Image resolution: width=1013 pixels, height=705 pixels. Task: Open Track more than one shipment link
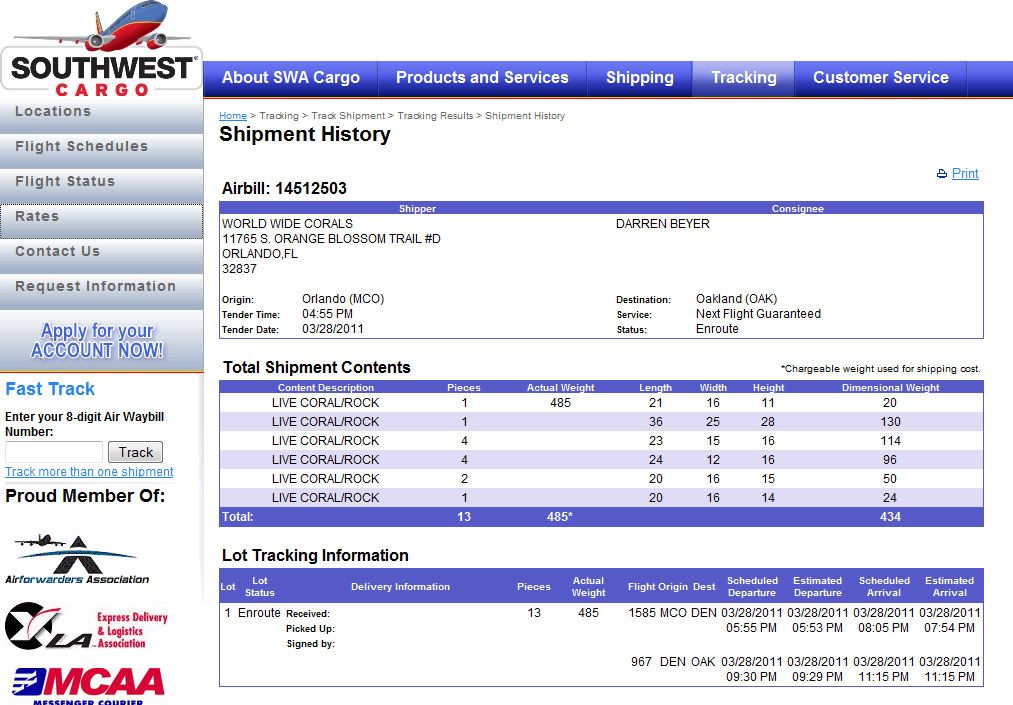click(x=89, y=472)
